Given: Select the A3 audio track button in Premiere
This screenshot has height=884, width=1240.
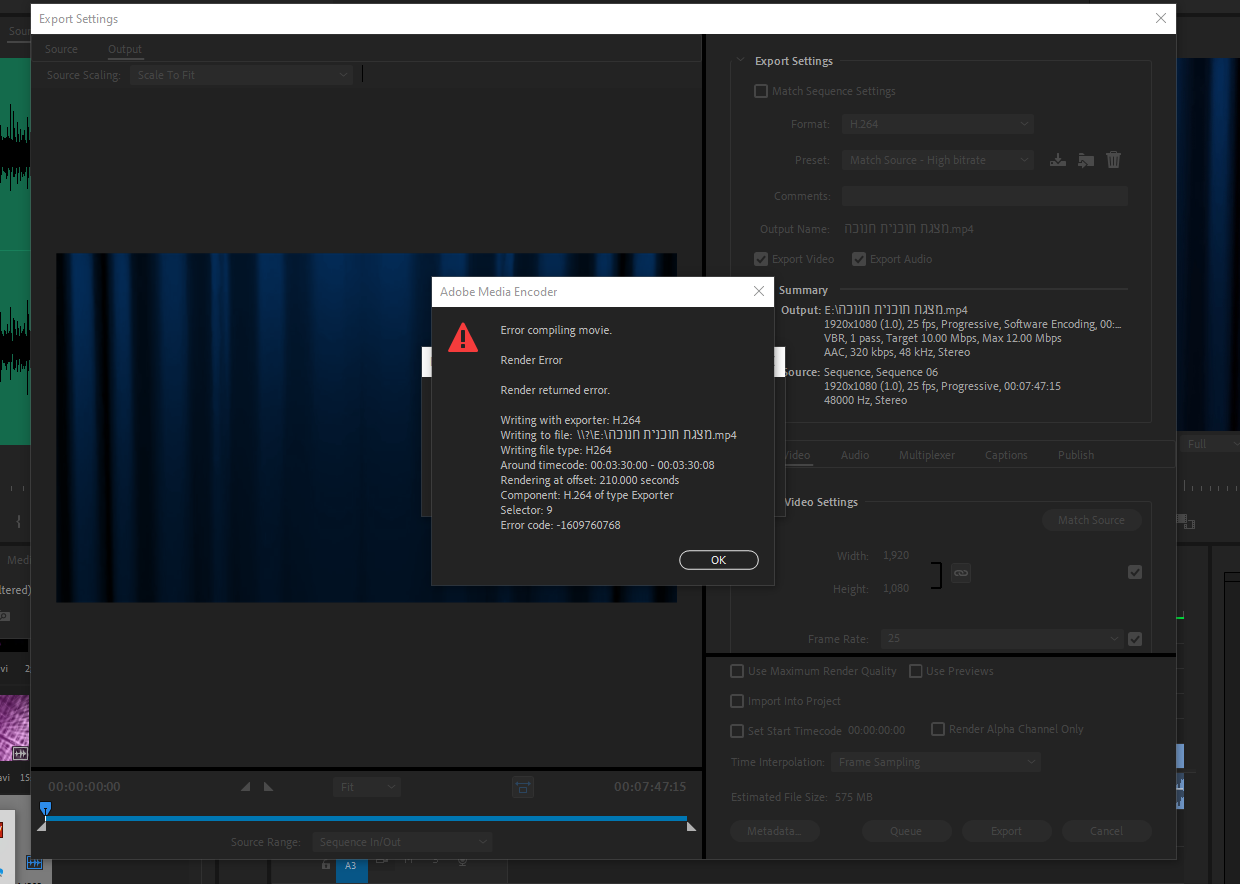Looking at the screenshot, I should [x=350, y=866].
